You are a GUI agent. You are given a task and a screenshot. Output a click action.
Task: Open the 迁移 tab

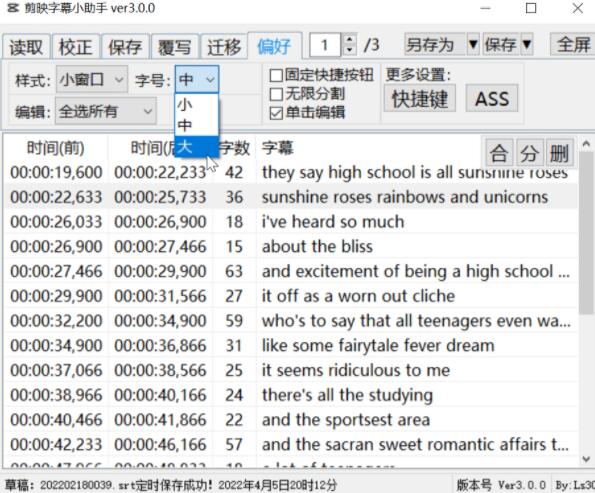224,47
